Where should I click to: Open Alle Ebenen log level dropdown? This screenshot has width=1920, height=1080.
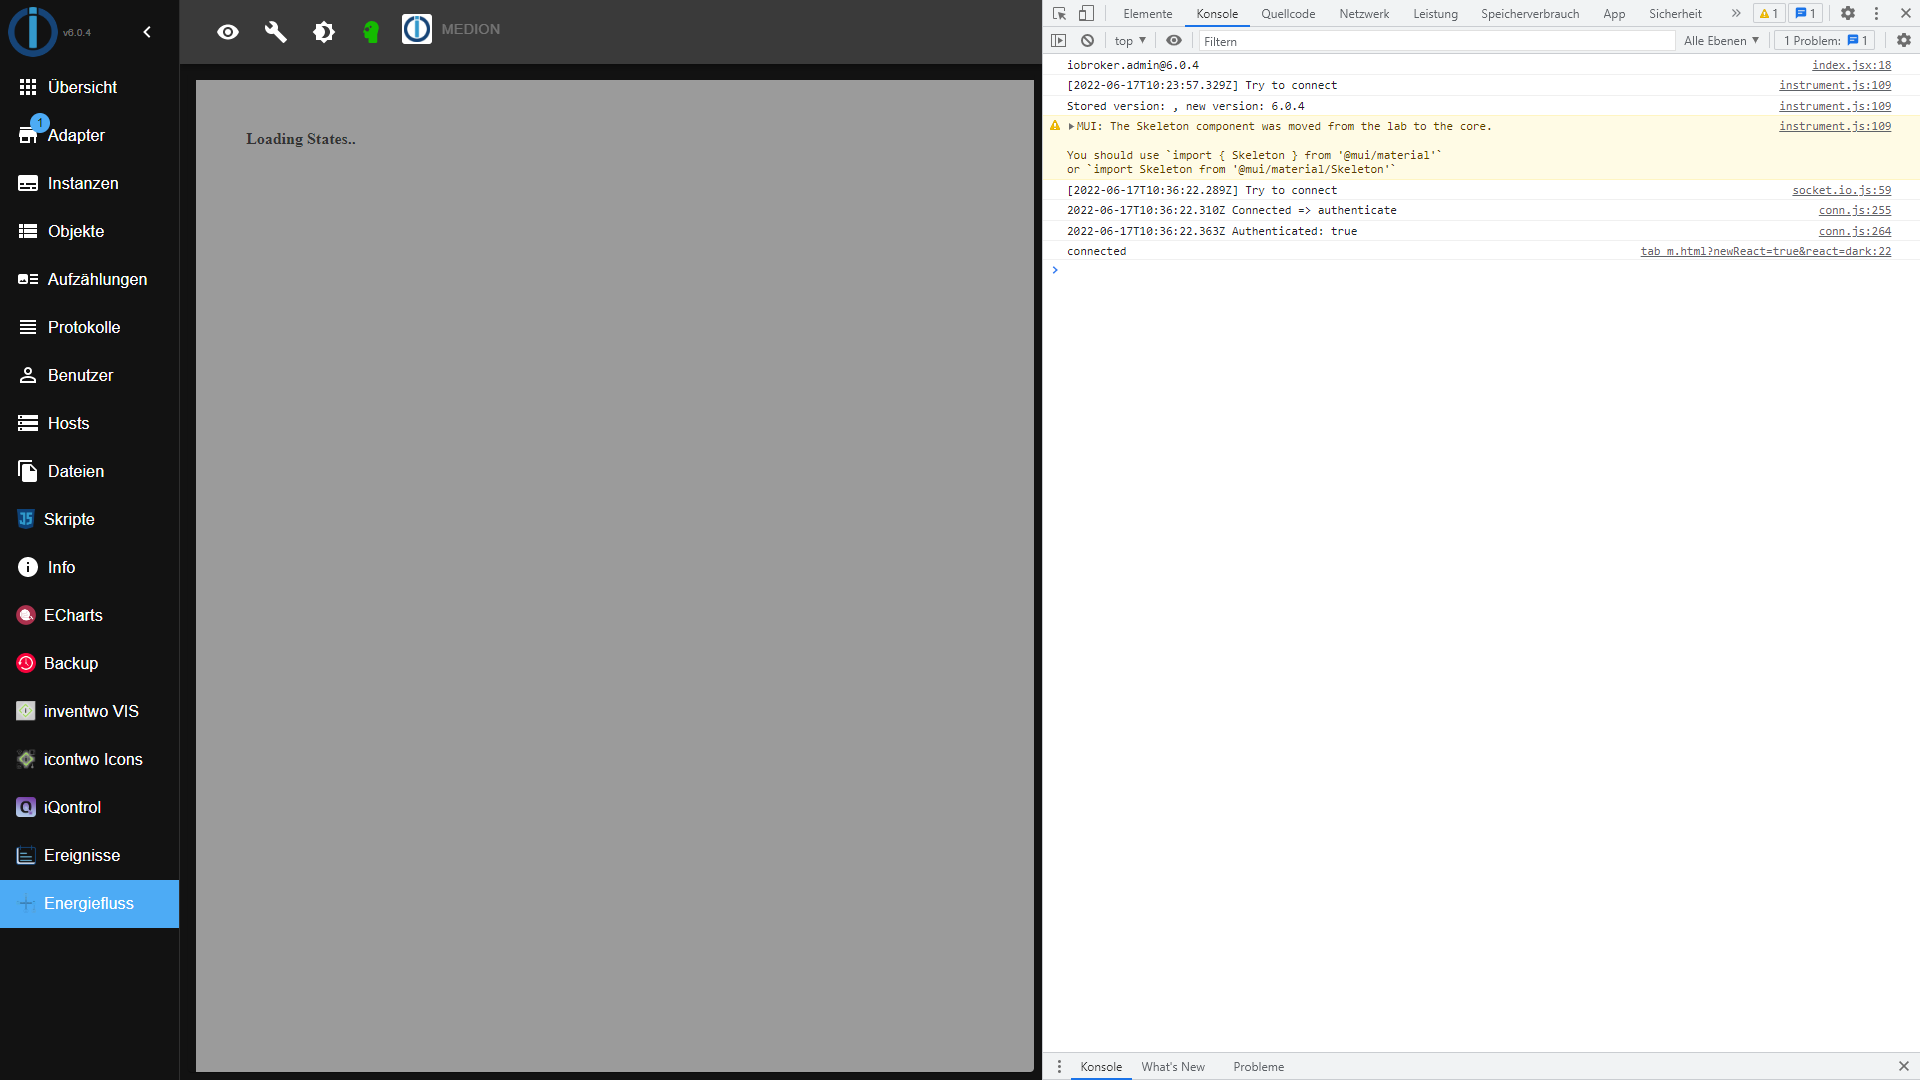(x=1721, y=41)
